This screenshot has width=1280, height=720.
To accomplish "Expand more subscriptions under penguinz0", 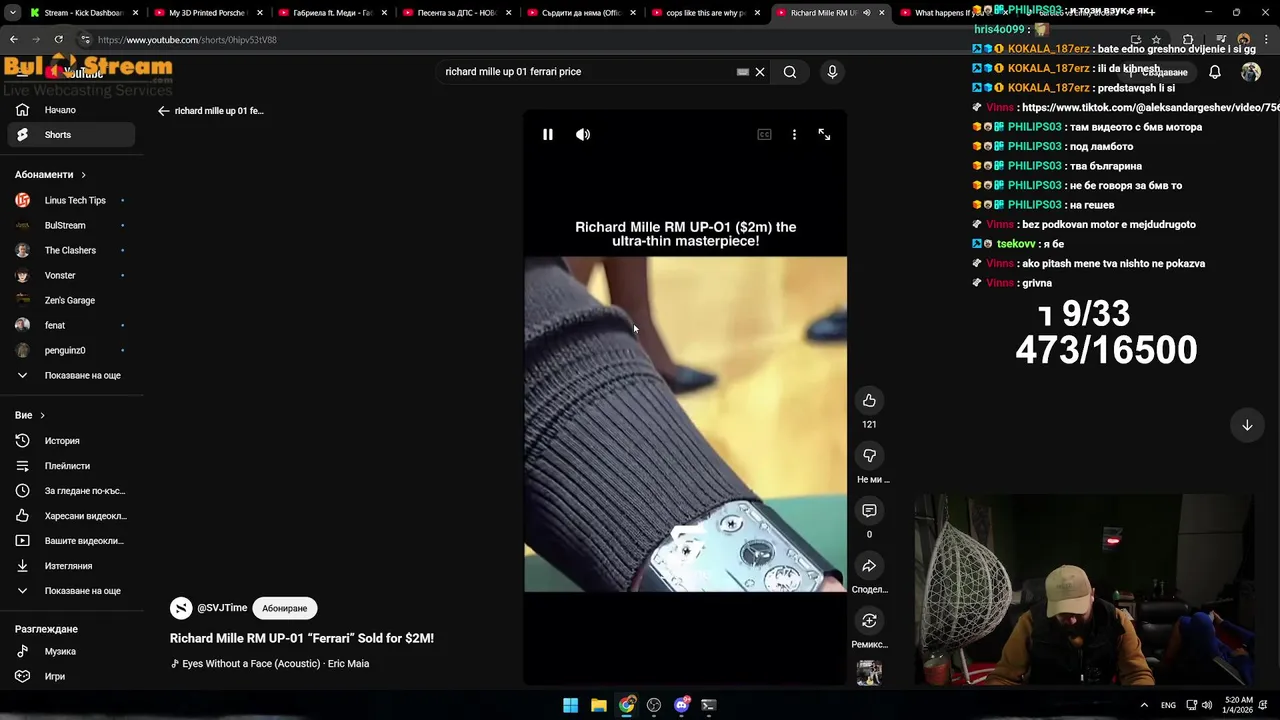I will 70,375.
